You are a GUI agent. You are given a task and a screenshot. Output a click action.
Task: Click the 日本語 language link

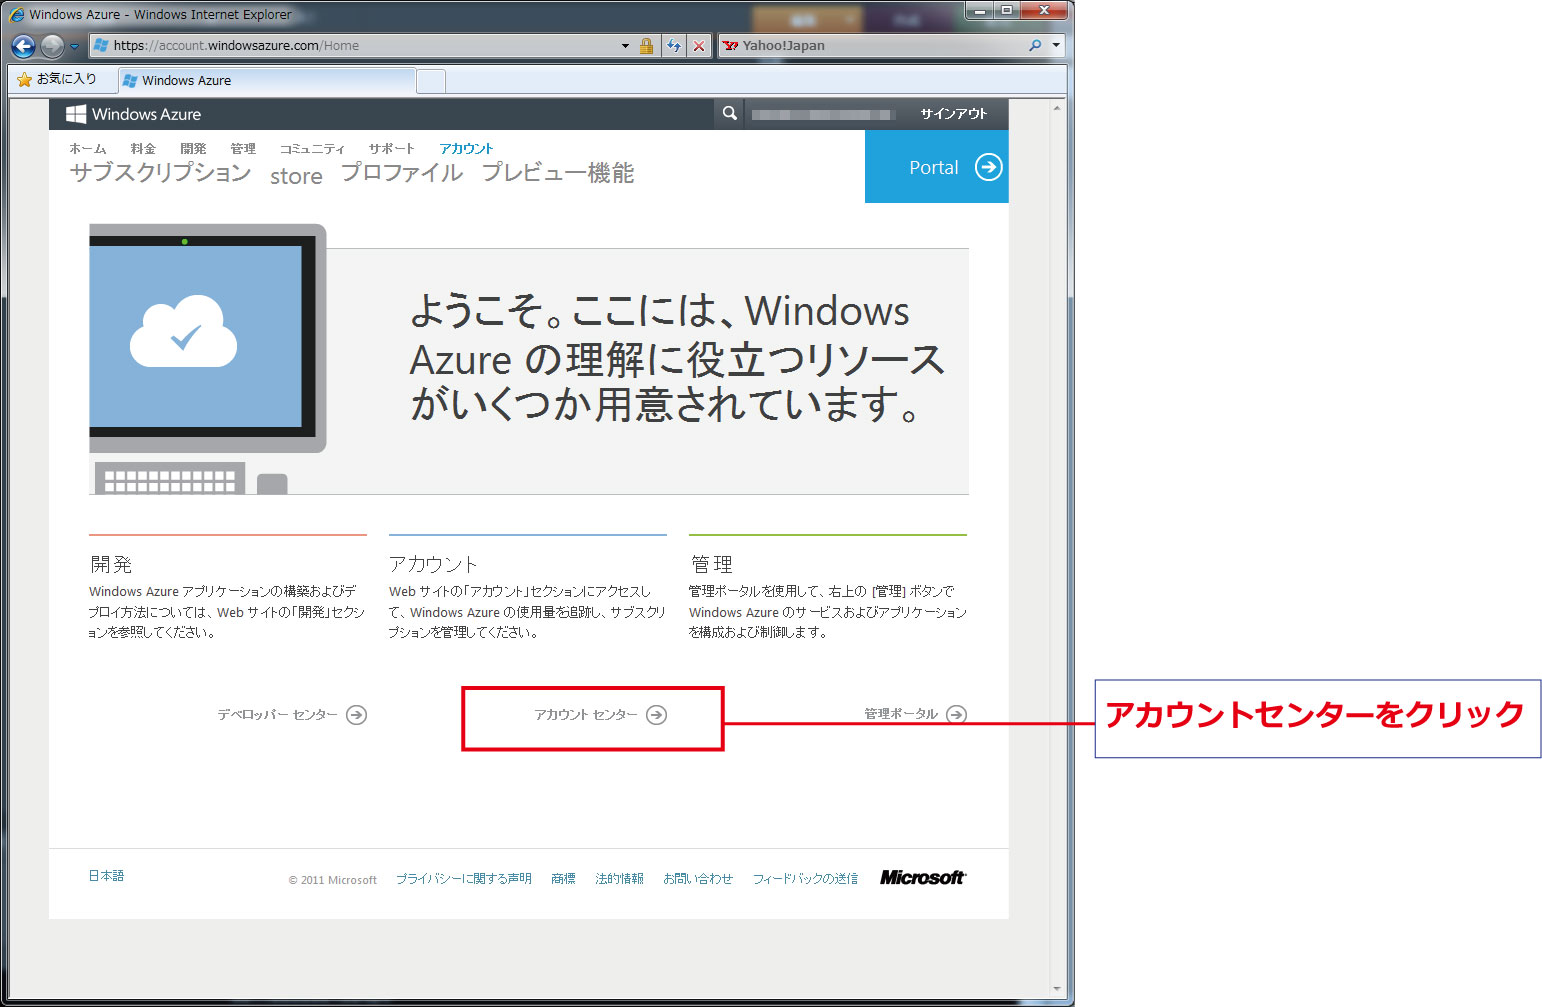pyautogui.click(x=106, y=876)
